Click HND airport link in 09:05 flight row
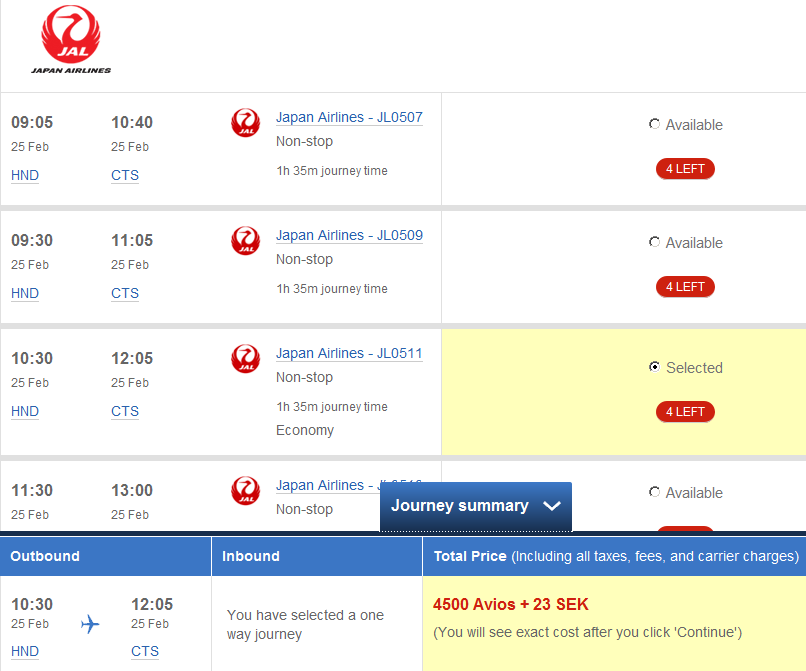 pos(25,175)
